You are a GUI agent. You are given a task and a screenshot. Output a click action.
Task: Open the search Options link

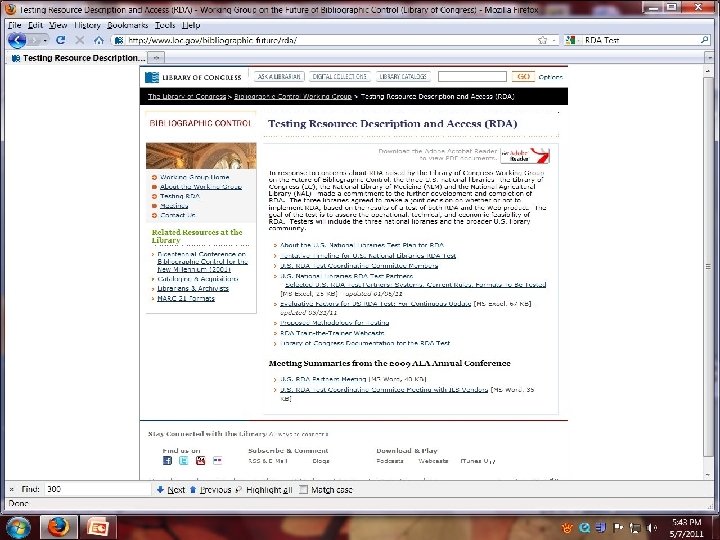pyautogui.click(x=550, y=77)
